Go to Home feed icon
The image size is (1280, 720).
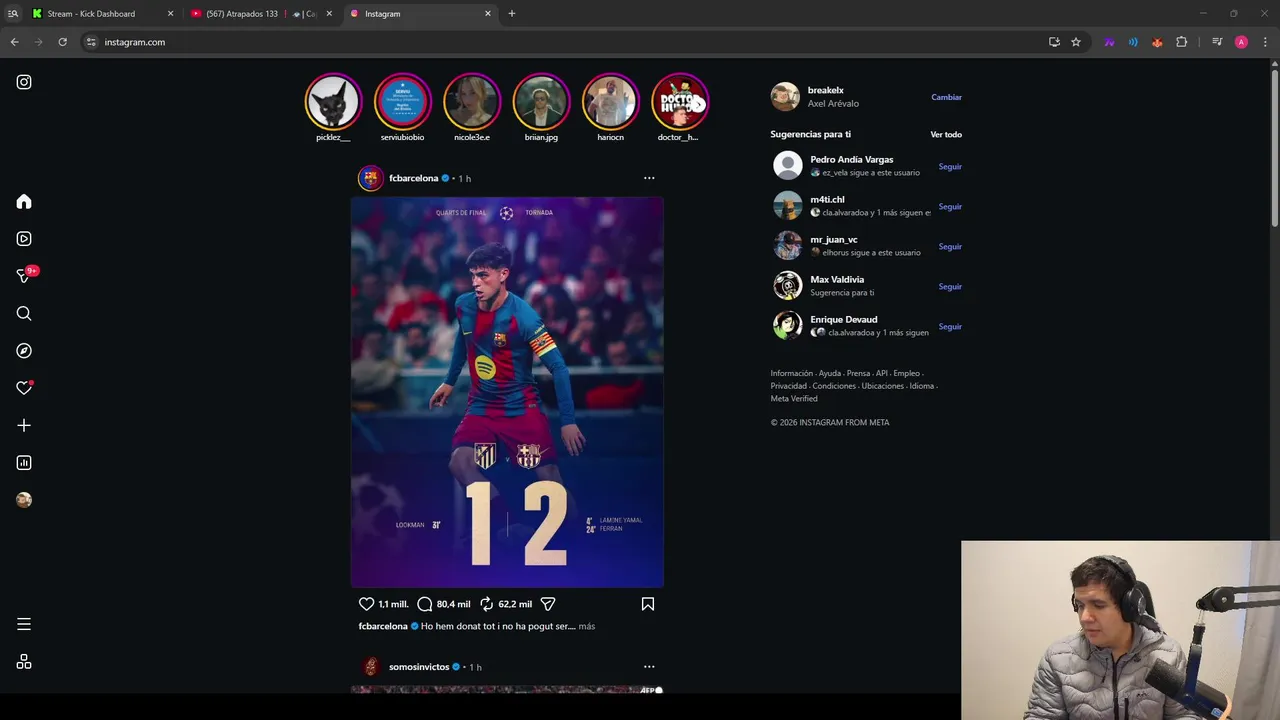coord(24,202)
